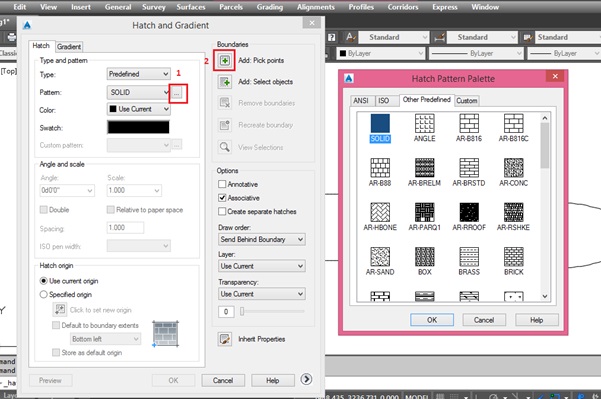This screenshot has width=601, height=399.
Task: Click the Add: Select objects icon
Action: 225,82
